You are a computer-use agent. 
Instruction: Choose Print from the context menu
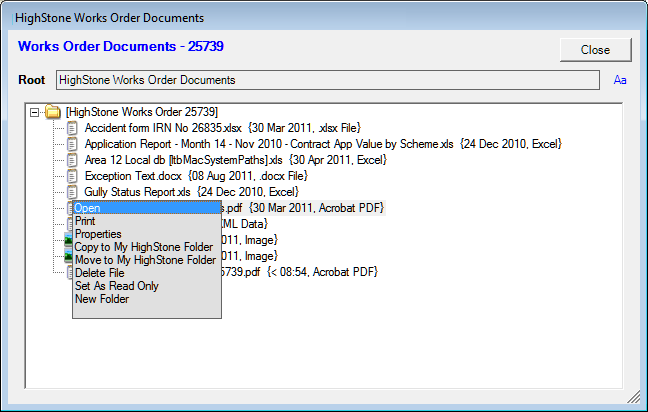(x=147, y=221)
